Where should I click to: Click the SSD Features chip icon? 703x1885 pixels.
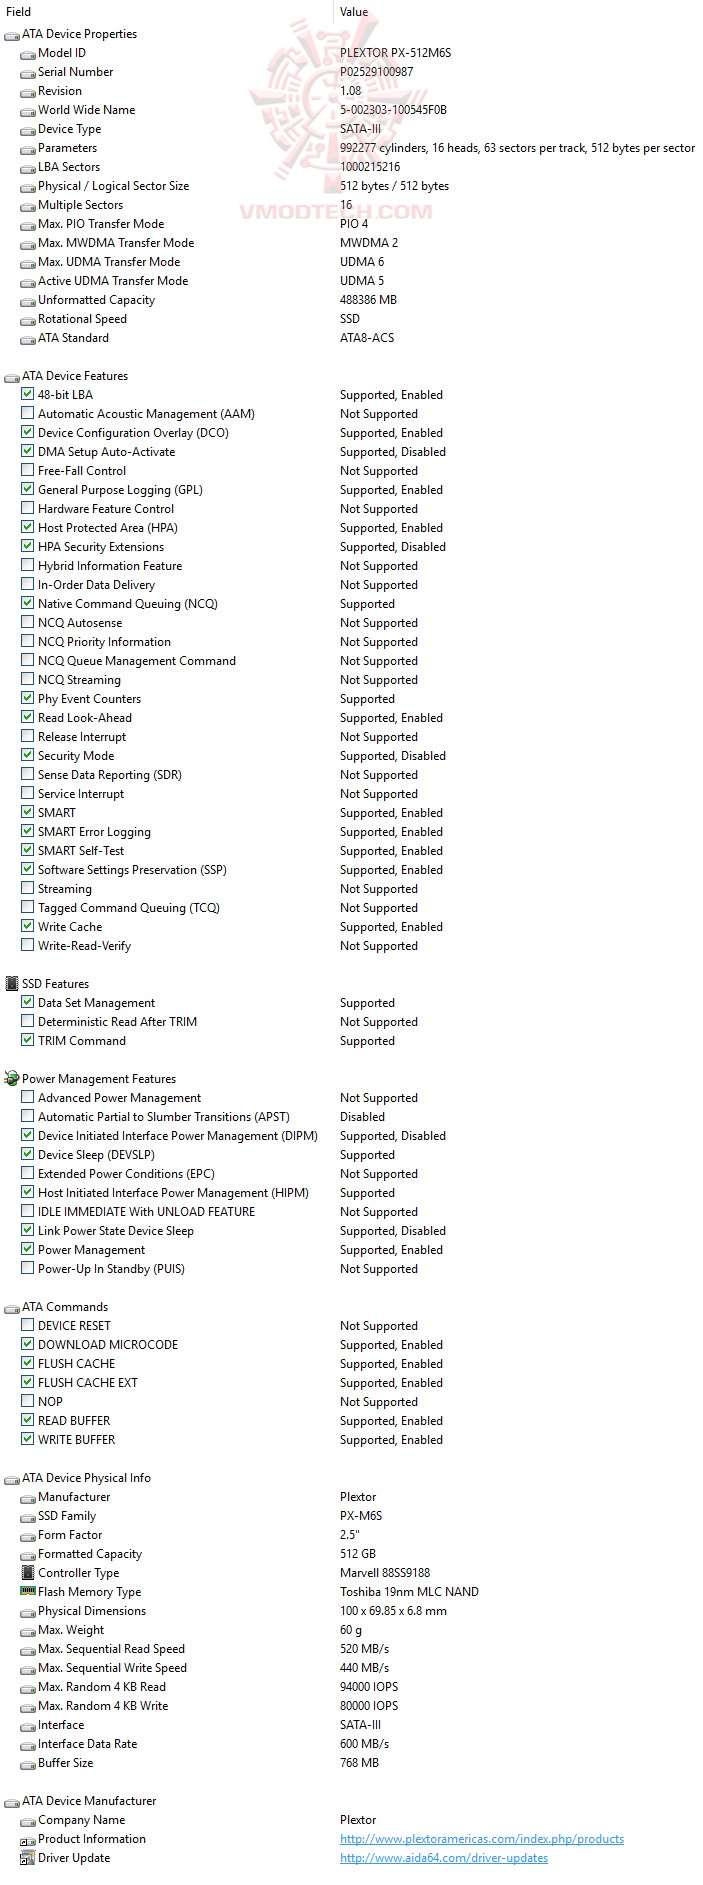click(12, 984)
